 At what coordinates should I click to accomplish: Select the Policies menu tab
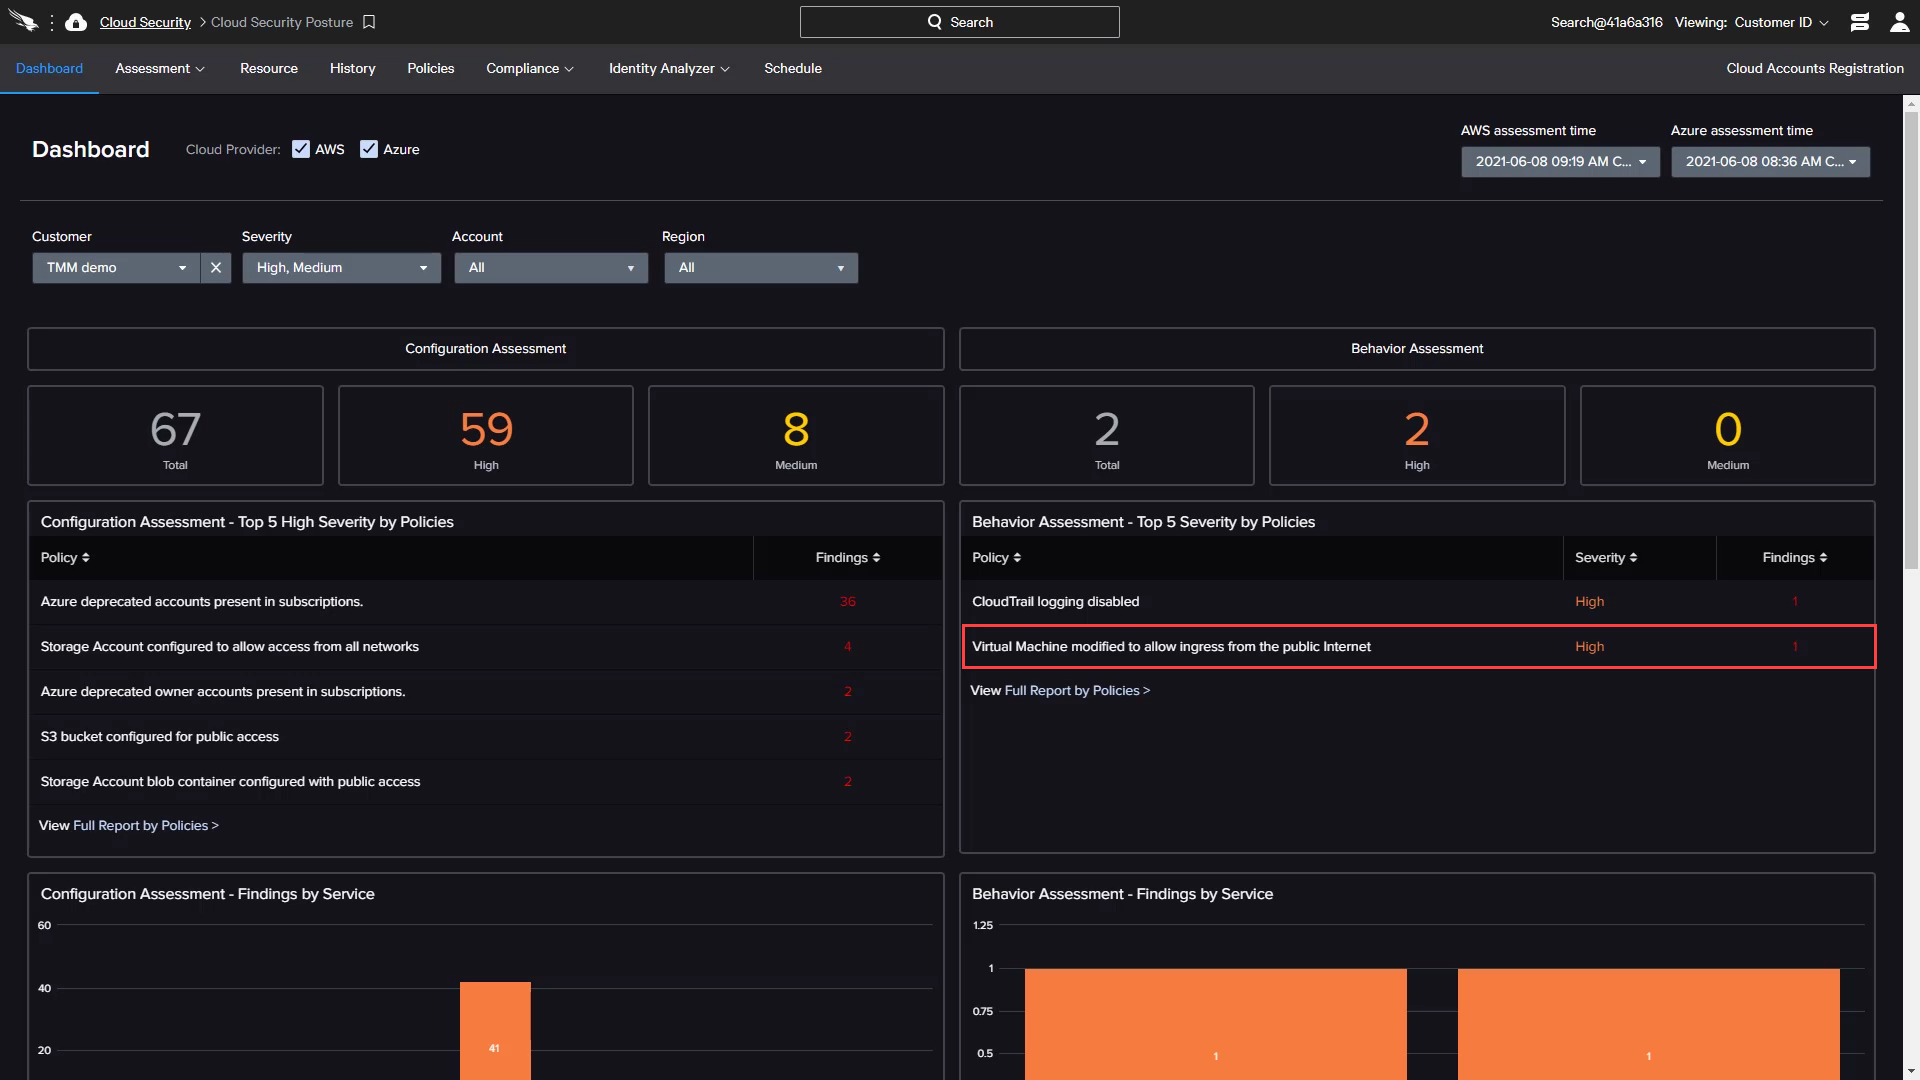point(430,67)
